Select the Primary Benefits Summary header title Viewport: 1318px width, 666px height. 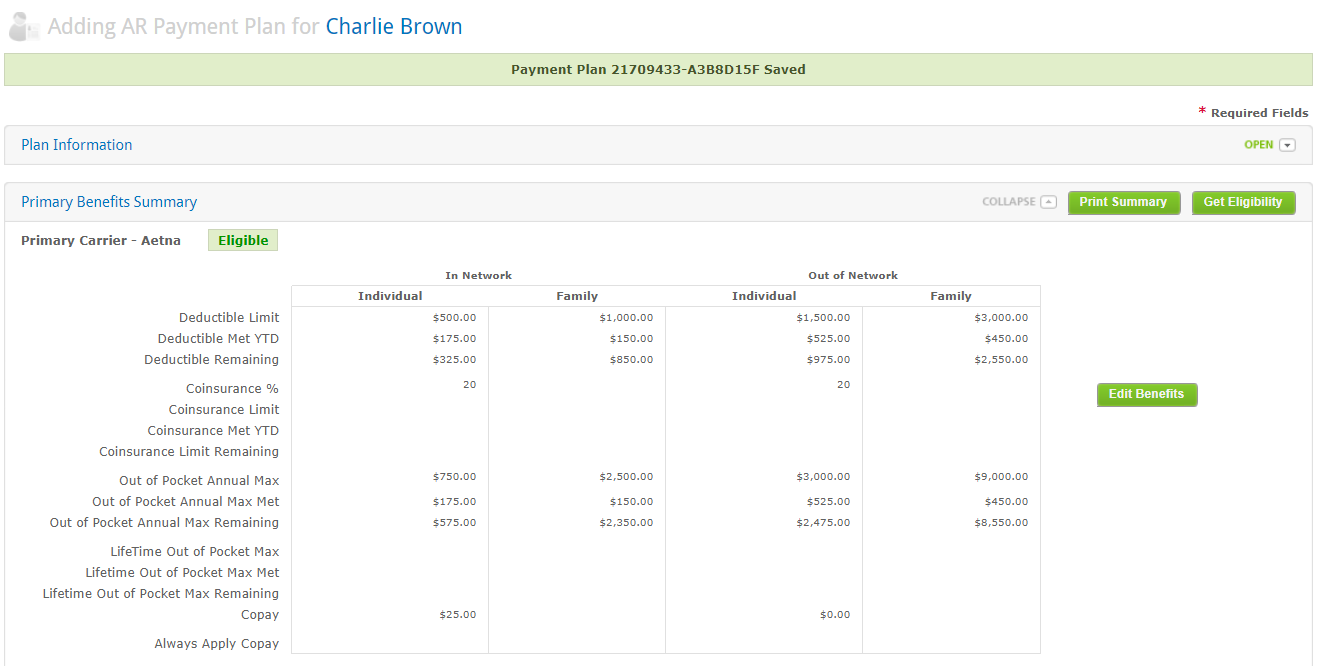[109, 202]
